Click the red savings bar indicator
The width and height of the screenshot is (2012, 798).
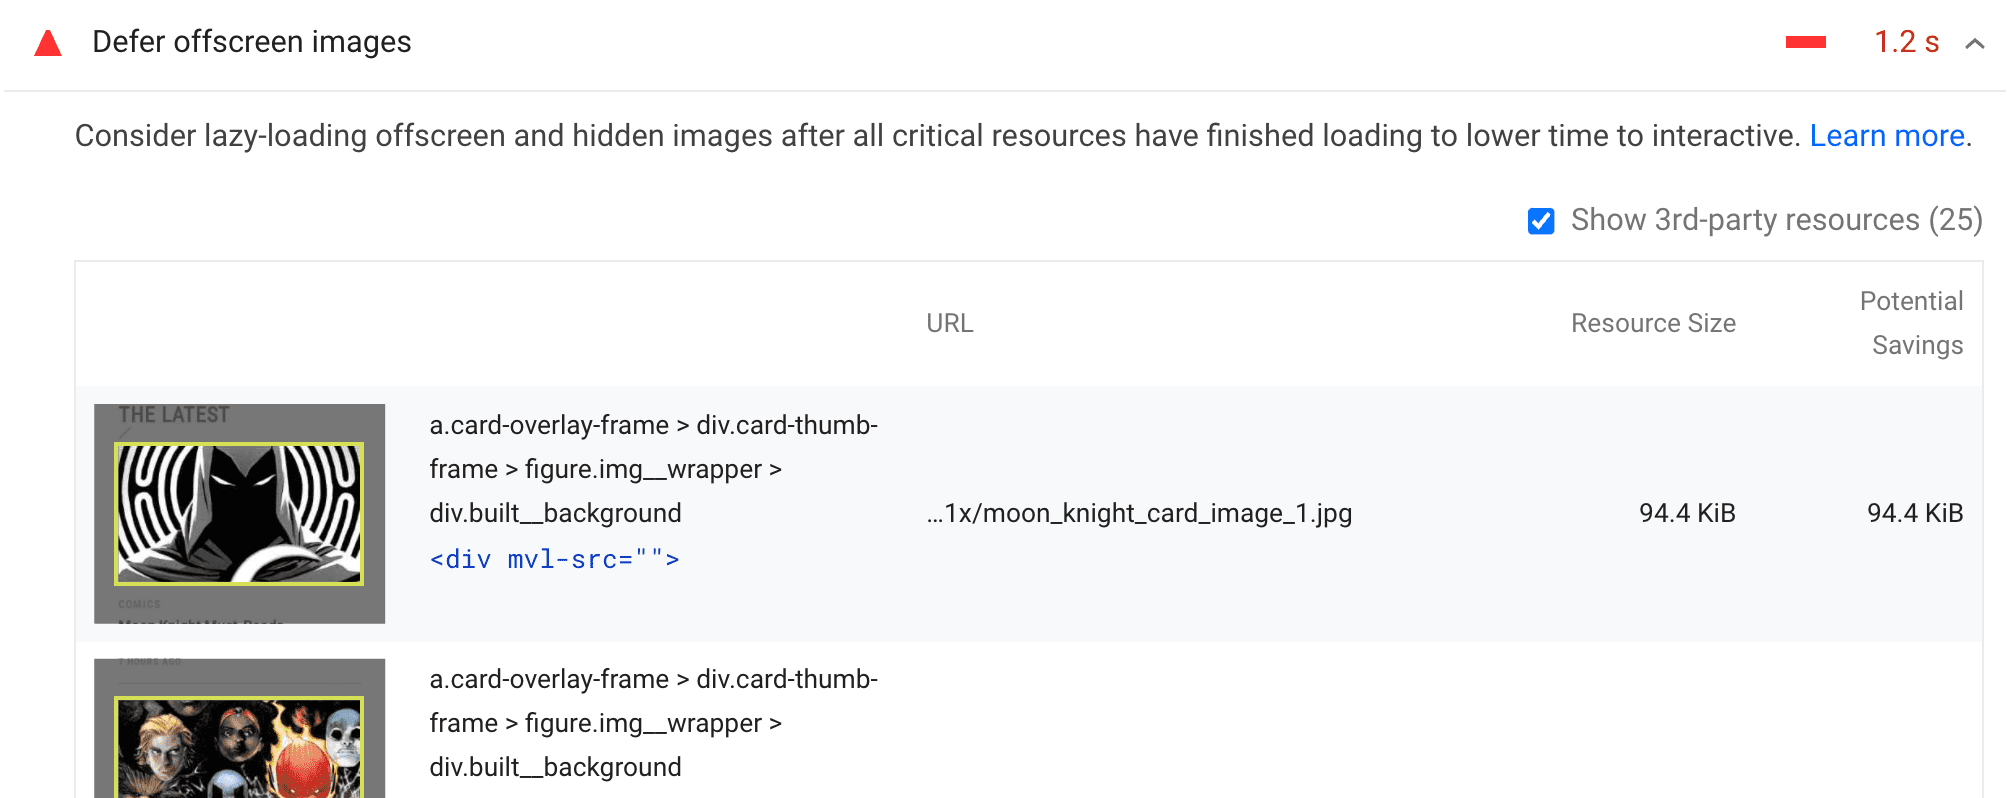pyautogui.click(x=1805, y=42)
